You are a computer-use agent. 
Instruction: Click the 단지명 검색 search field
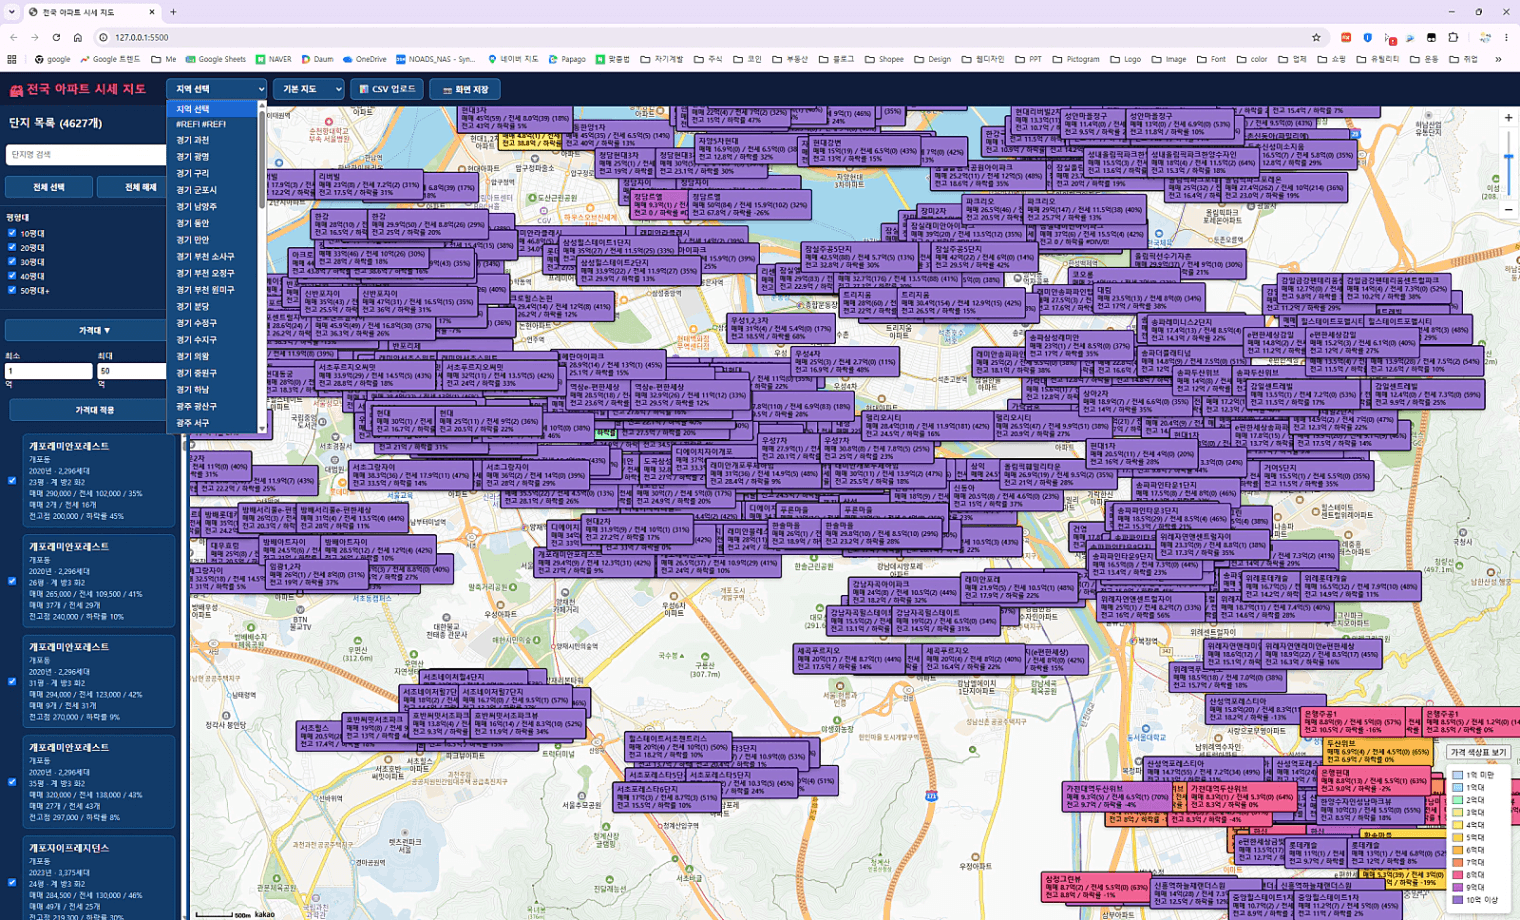pos(86,154)
